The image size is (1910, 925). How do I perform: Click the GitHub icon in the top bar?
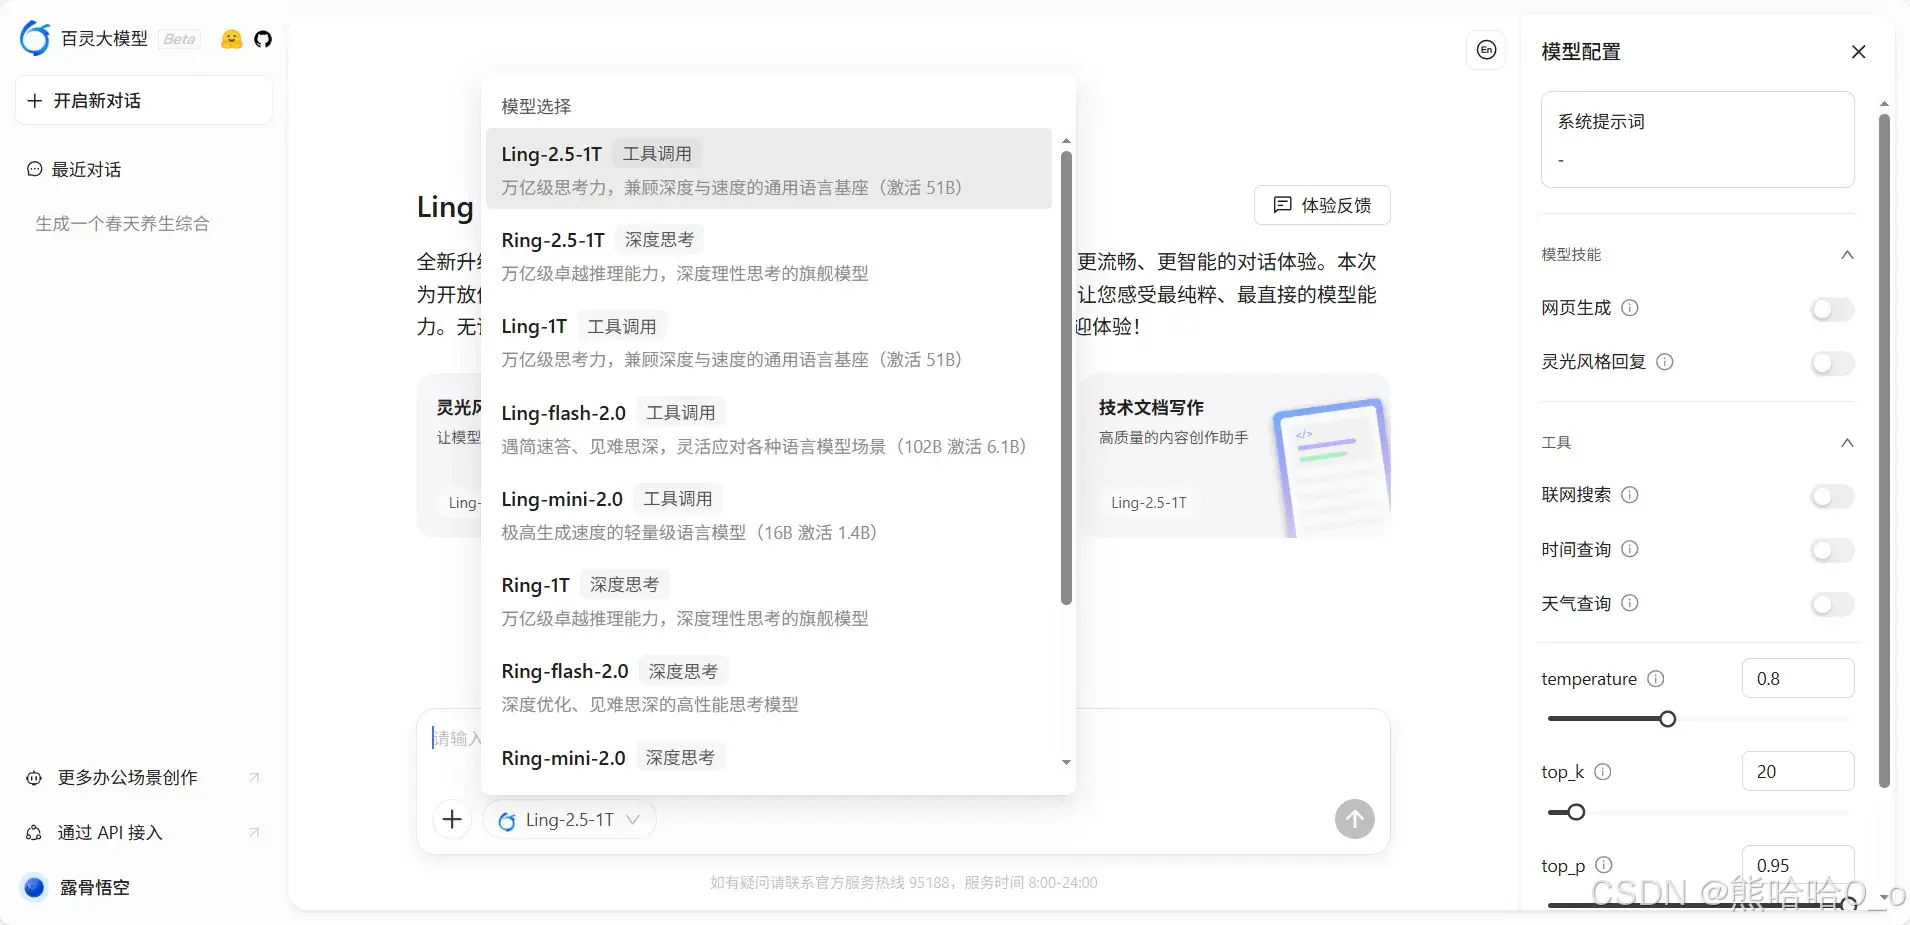[x=263, y=39]
